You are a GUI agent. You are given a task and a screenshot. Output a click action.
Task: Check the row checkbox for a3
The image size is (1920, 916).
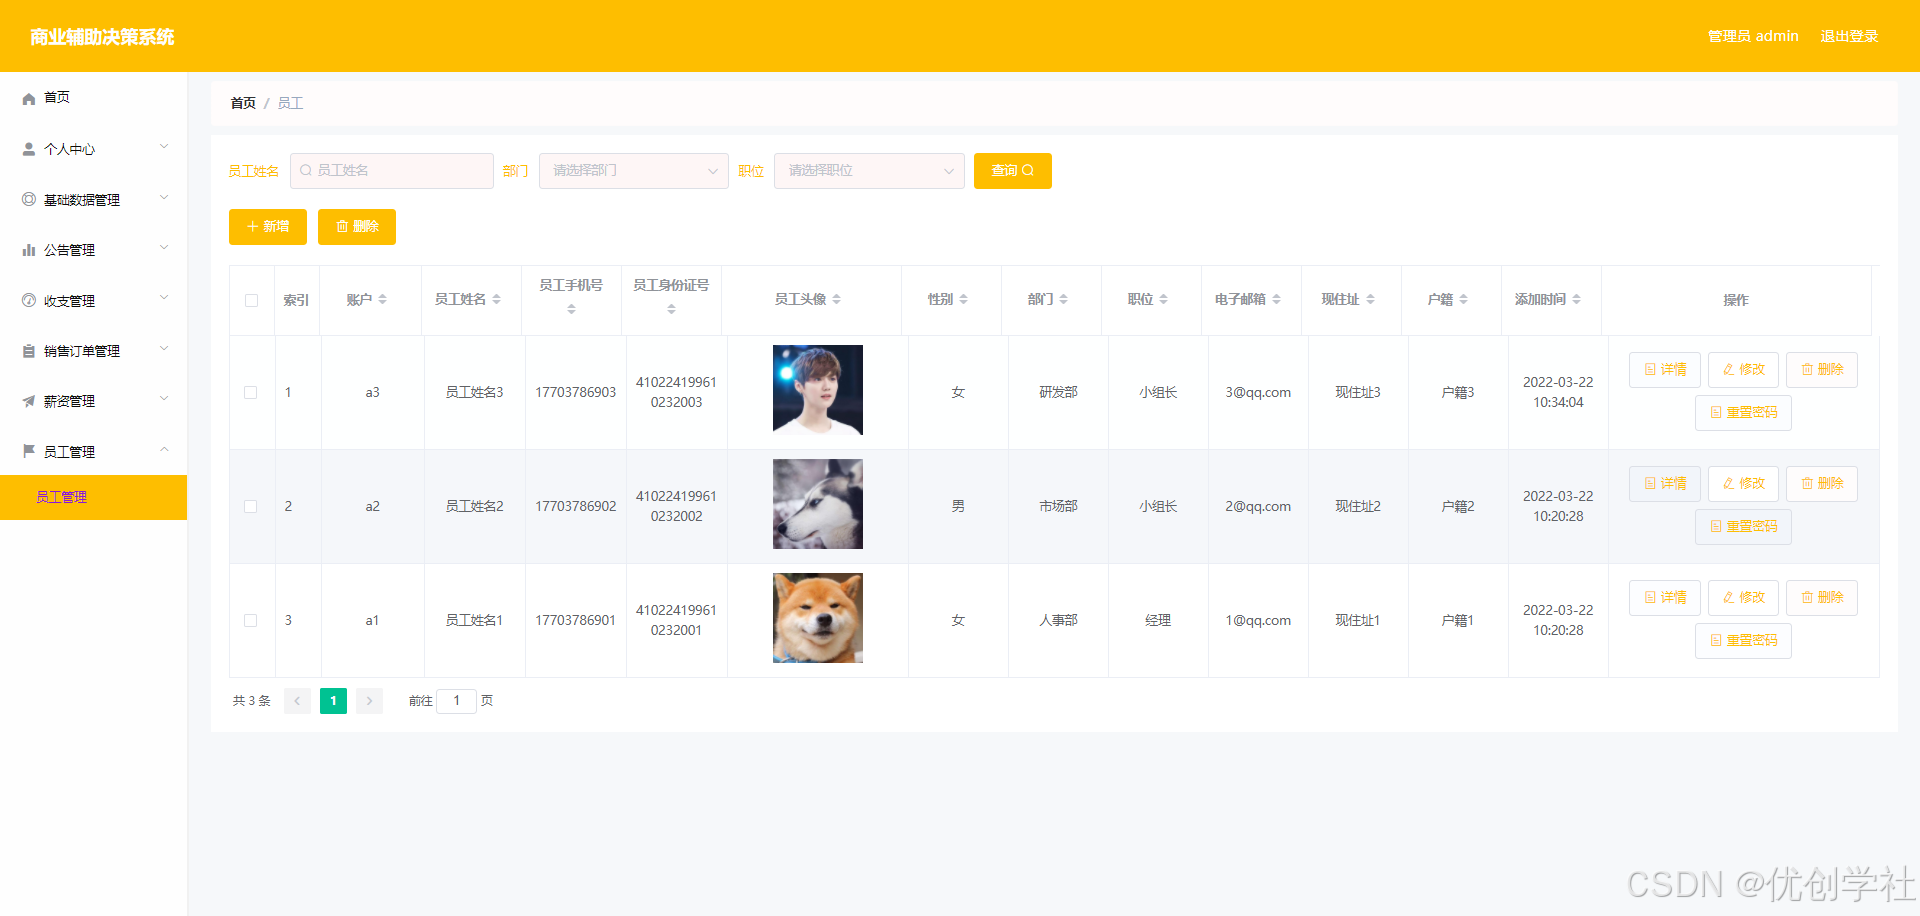[251, 392]
